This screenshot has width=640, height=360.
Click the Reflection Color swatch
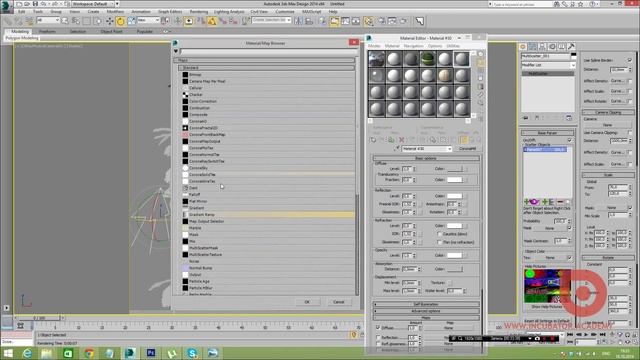[x=454, y=196]
